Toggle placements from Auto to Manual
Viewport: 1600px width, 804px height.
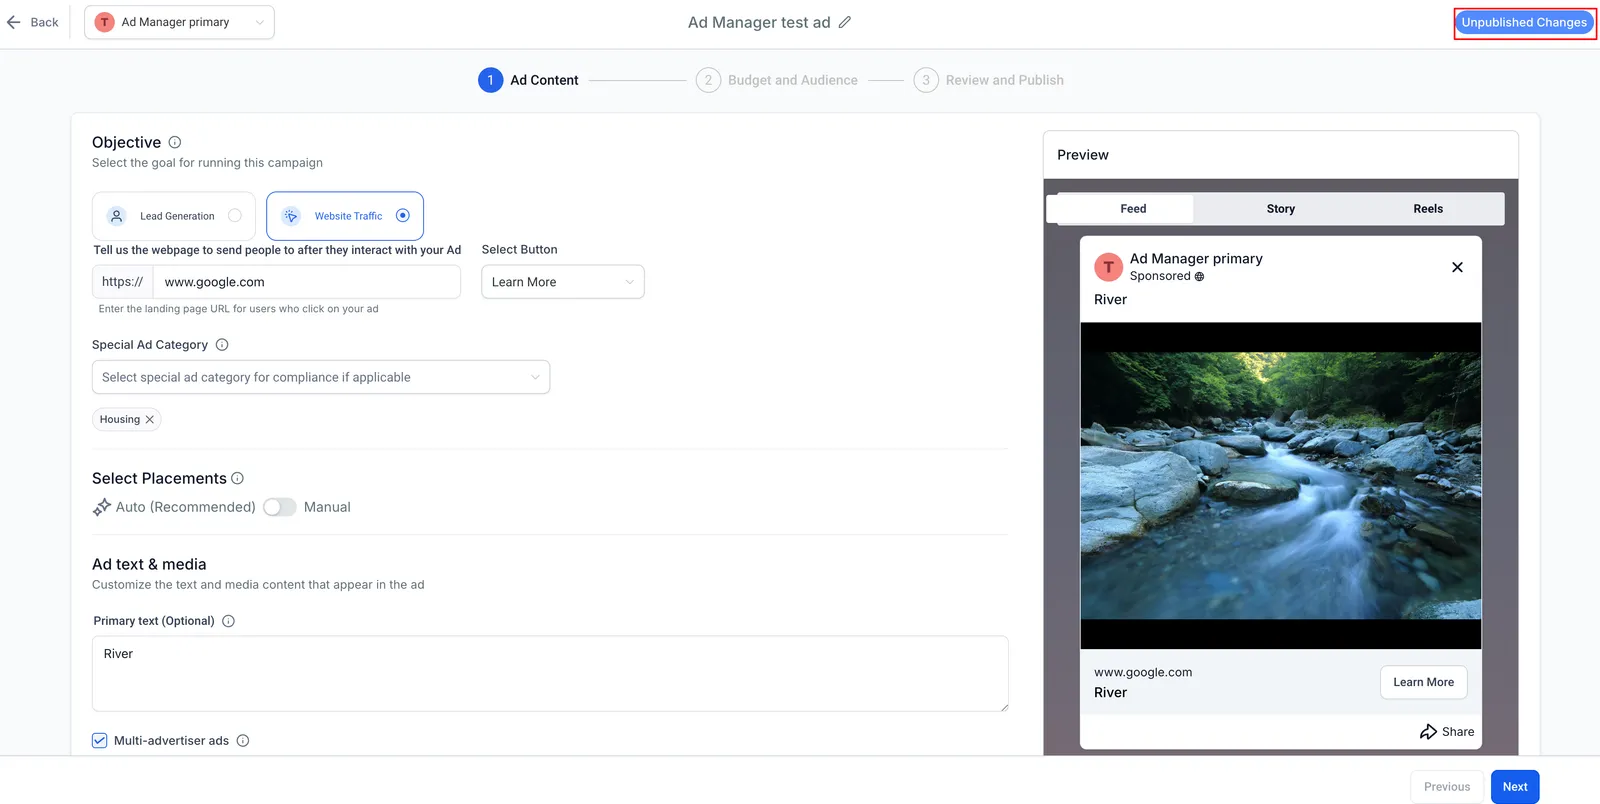click(x=280, y=507)
